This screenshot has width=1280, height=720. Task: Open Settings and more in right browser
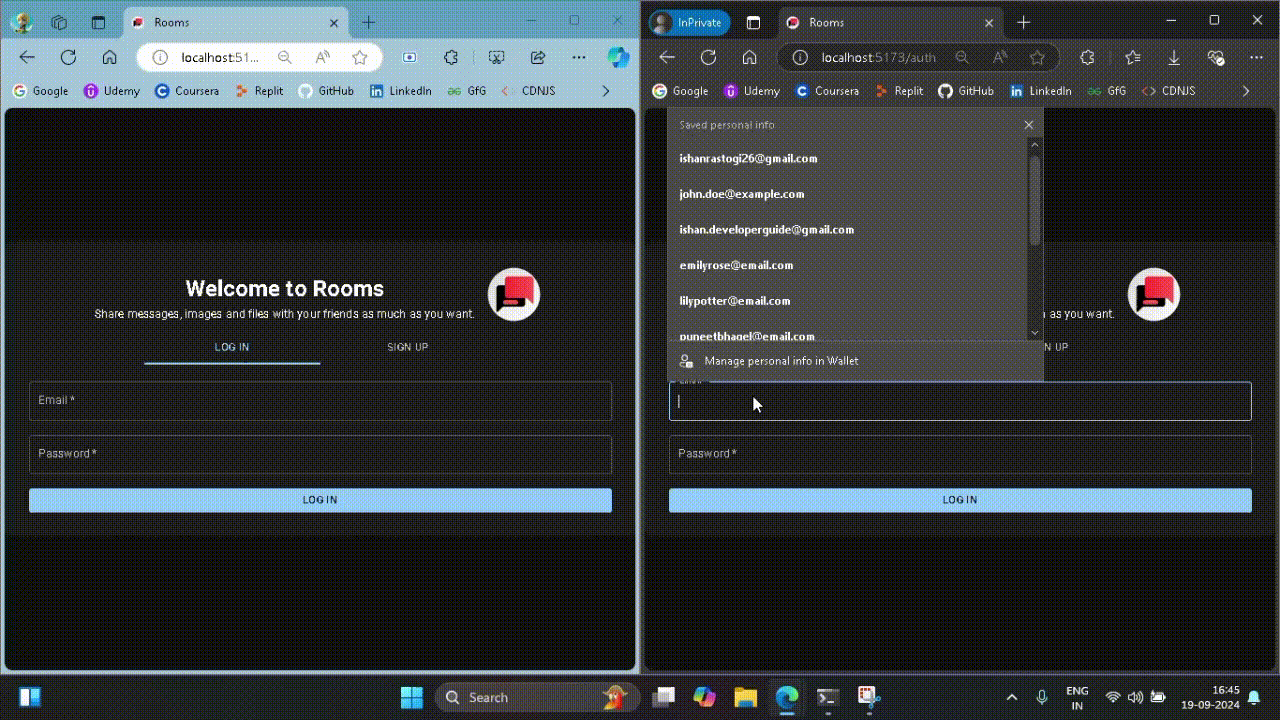pyautogui.click(x=1257, y=58)
